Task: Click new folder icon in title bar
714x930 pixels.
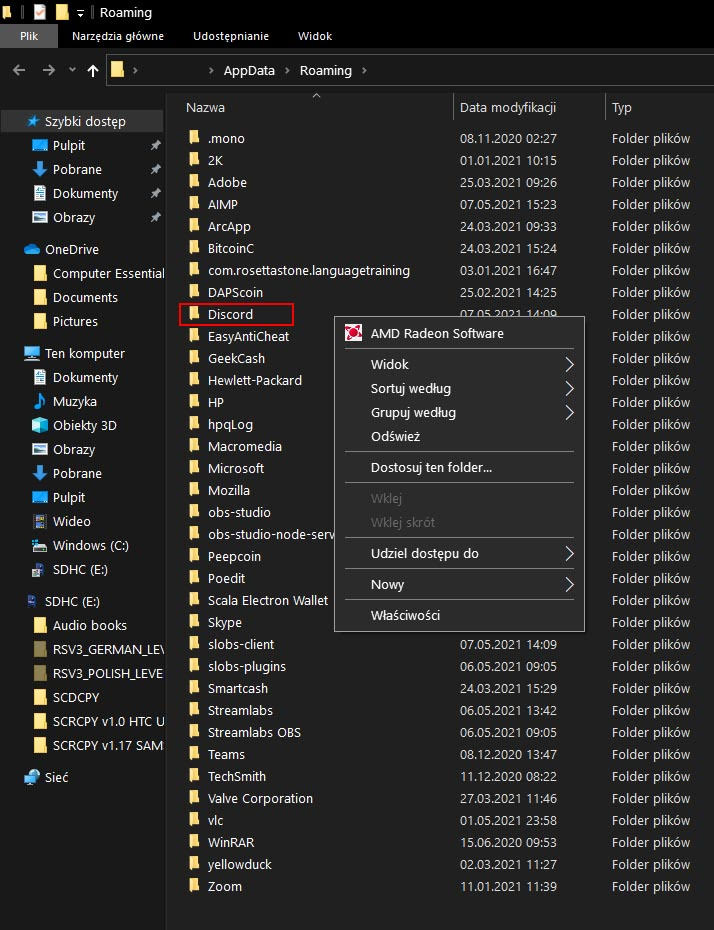Action: [62, 12]
